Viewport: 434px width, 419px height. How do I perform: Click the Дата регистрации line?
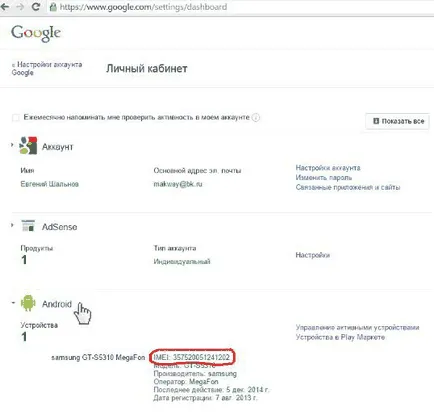pos(205,398)
